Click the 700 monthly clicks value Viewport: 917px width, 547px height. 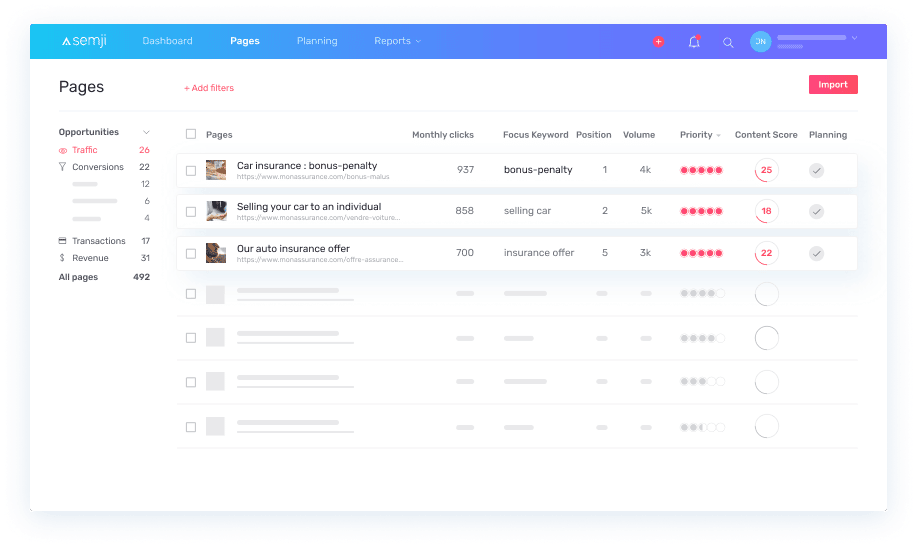(x=465, y=253)
